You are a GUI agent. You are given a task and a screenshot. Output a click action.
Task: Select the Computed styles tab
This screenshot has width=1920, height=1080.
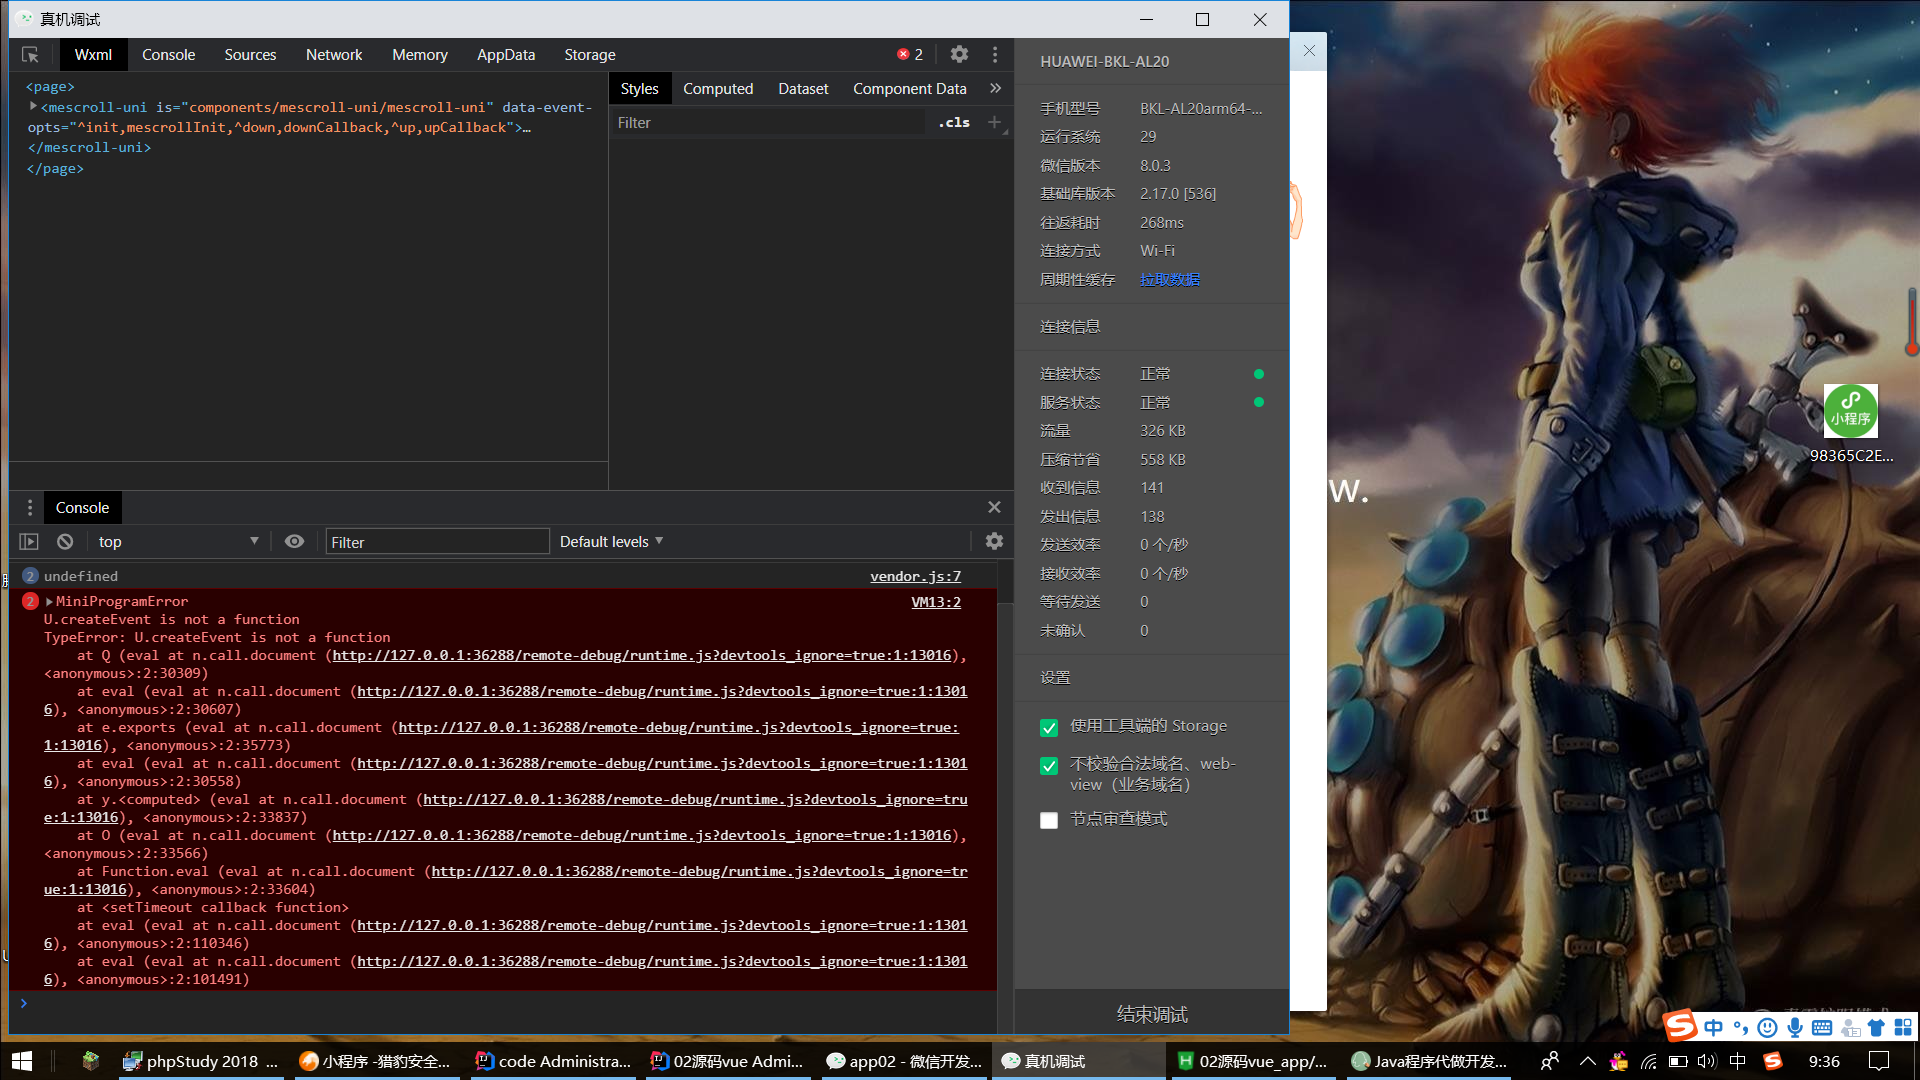click(717, 89)
